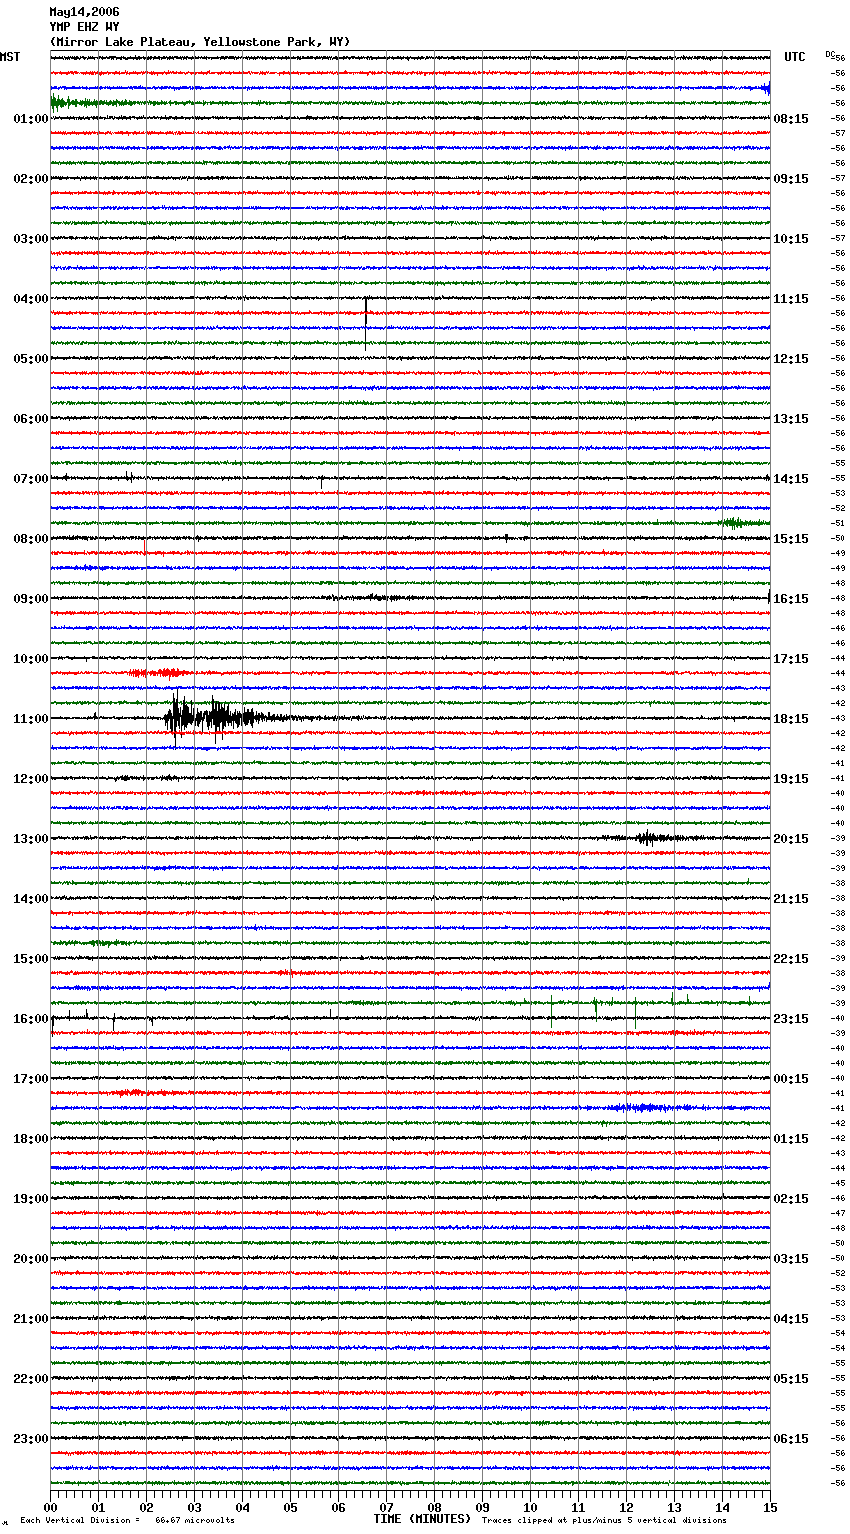Click the tall spike on the 04:00 trace
This screenshot has height=1534, width=850.
coord(366,322)
